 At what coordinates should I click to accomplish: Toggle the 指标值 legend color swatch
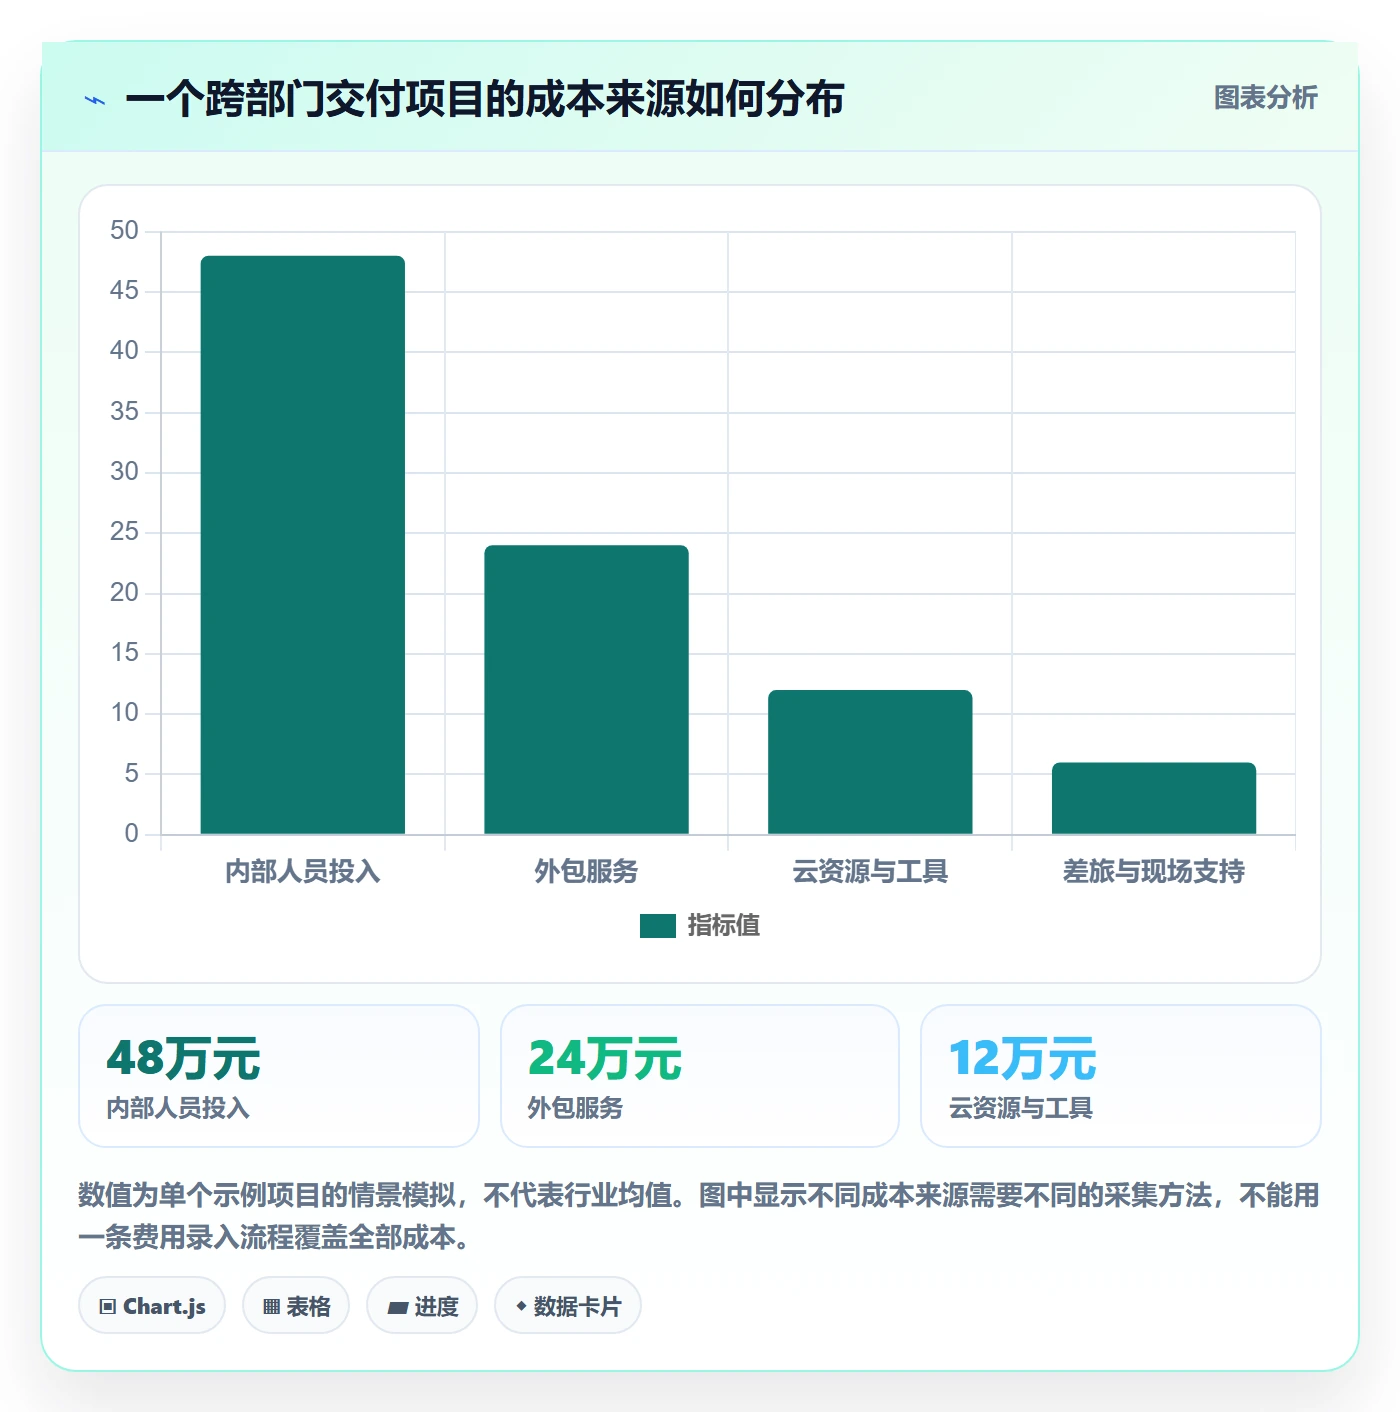pyautogui.click(x=657, y=926)
